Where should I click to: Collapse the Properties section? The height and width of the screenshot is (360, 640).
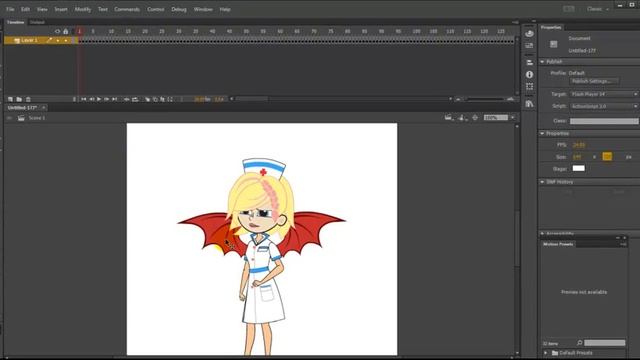tap(542, 133)
